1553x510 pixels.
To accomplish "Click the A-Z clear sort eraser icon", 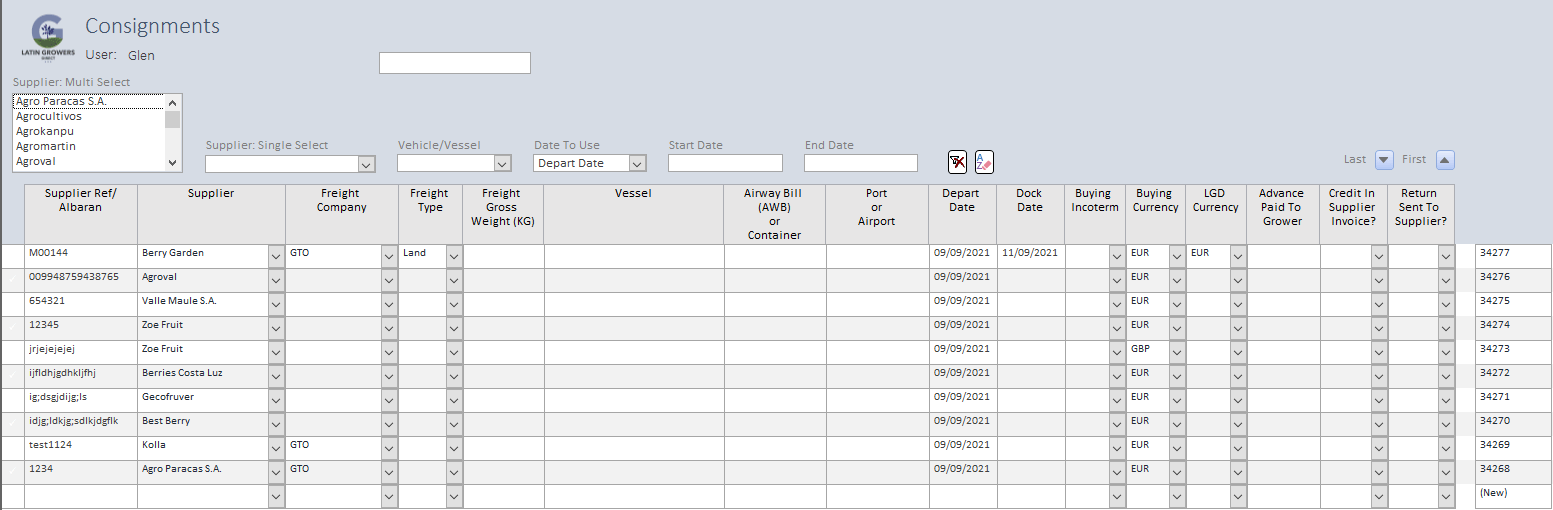I will 984,162.
